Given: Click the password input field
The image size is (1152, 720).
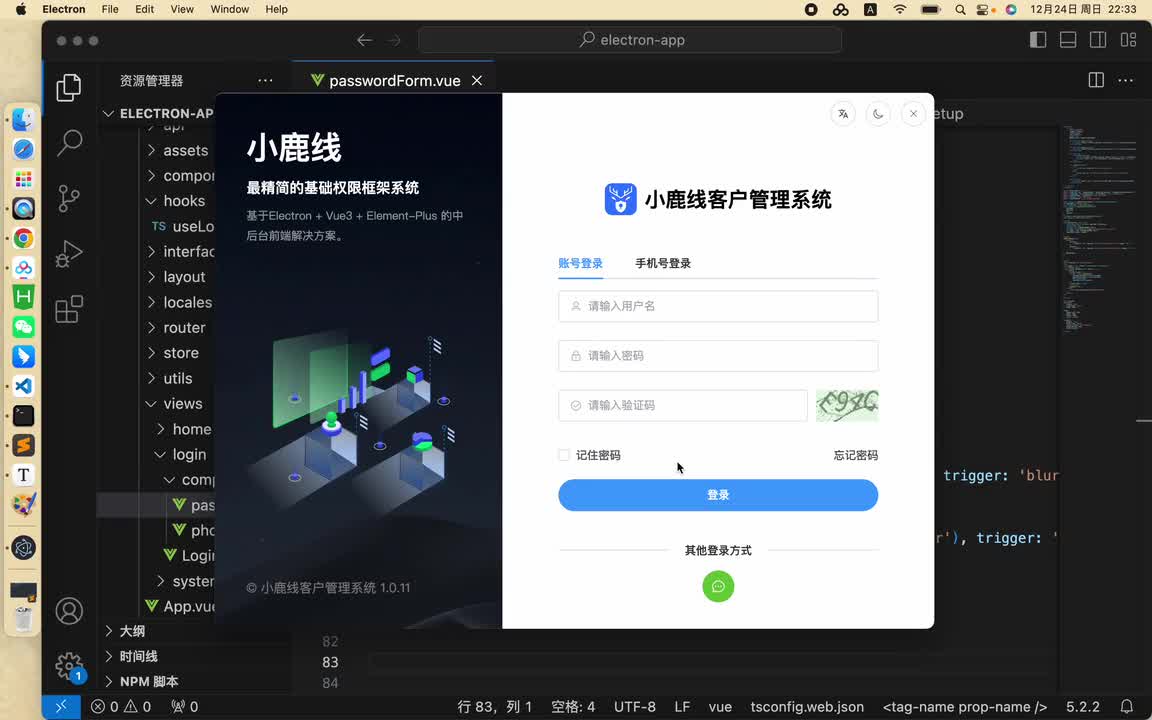Looking at the screenshot, I should (718, 356).
